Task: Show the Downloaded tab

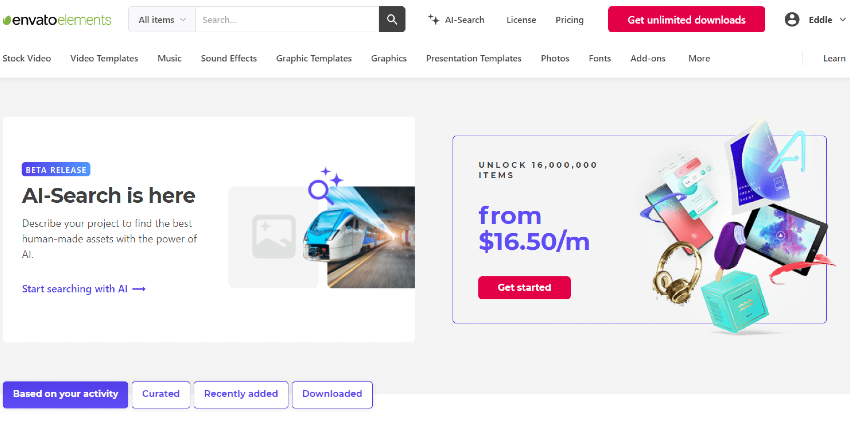Action: [332, 394]
